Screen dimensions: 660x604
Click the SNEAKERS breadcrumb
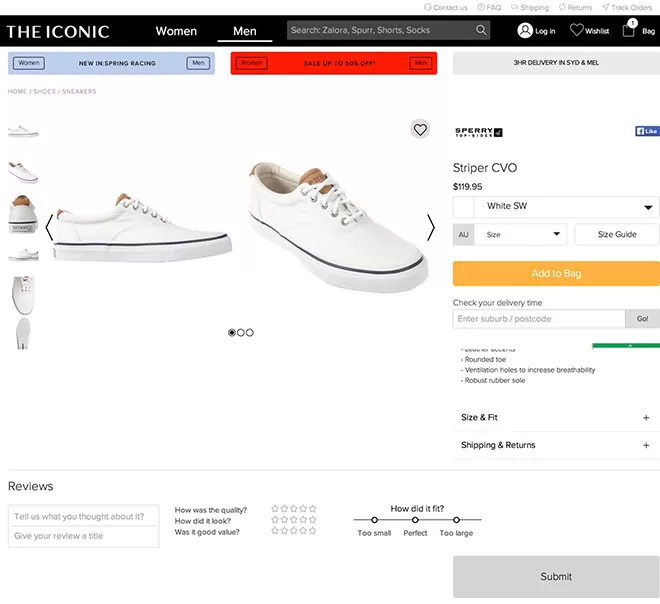point(79,91)
